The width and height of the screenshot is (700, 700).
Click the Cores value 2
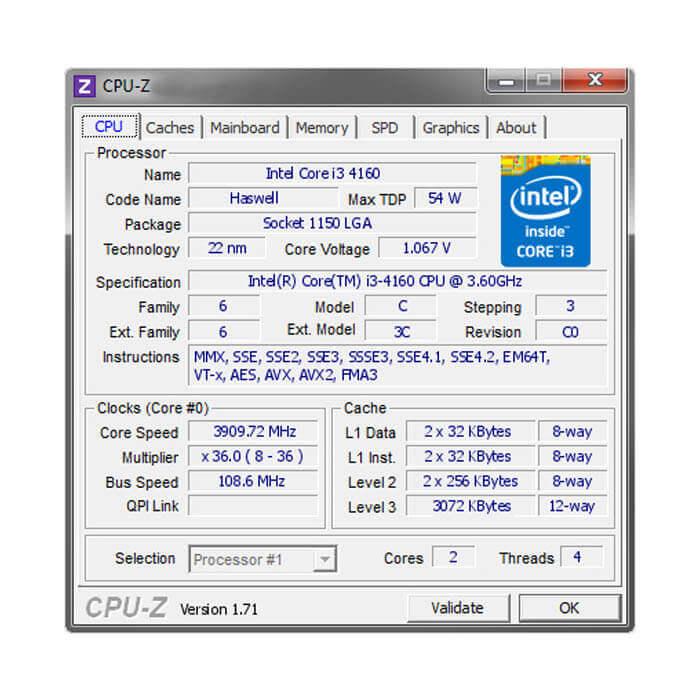[453, 557]
